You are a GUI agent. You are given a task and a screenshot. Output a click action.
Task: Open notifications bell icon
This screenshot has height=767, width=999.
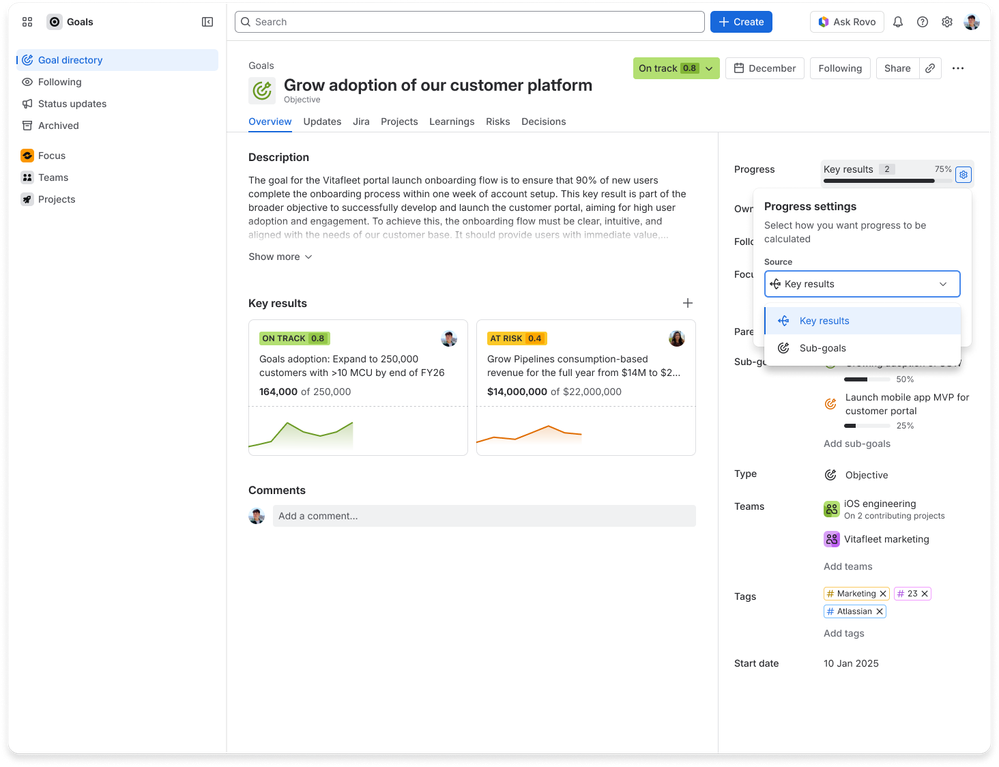[x=898, y=22]
